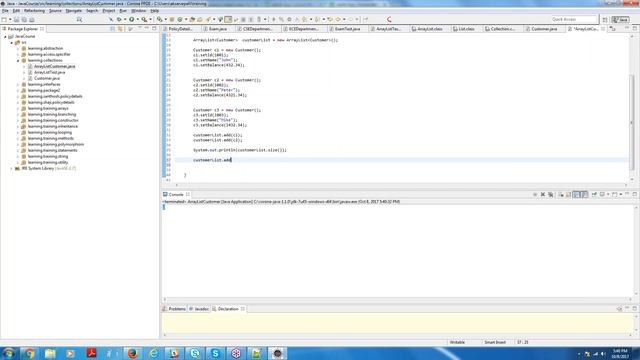Collapse the learning.collections package
The width and height of the screenshot is (640, 360).
click(x=18, y=60)
